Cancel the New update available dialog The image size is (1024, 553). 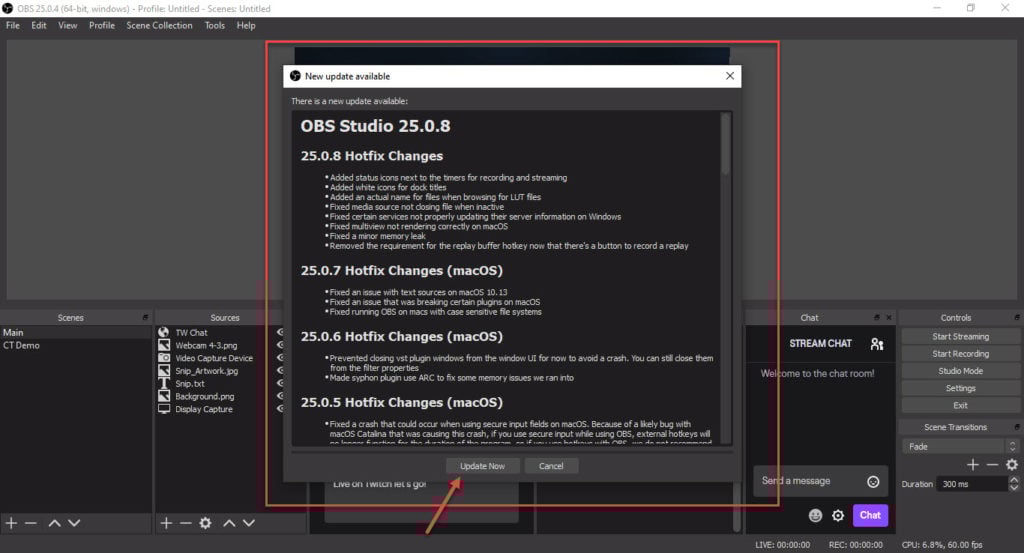tap(551, 466)
